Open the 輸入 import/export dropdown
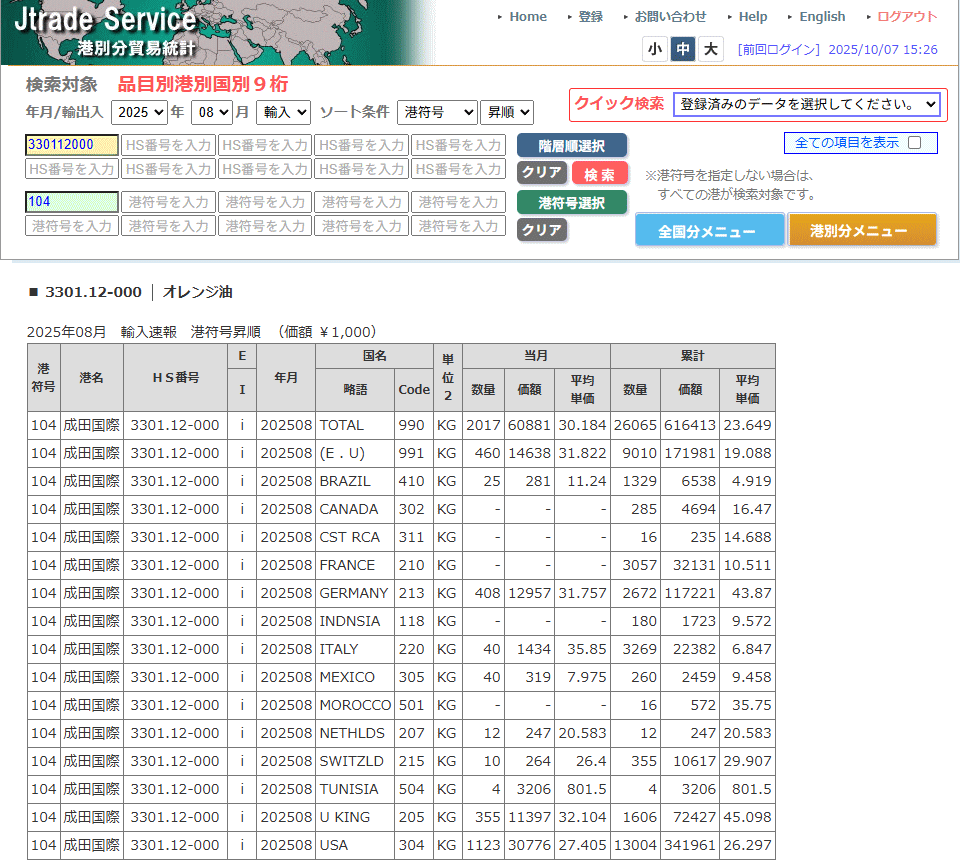960x861 pixels. click(x=282, y=113)
